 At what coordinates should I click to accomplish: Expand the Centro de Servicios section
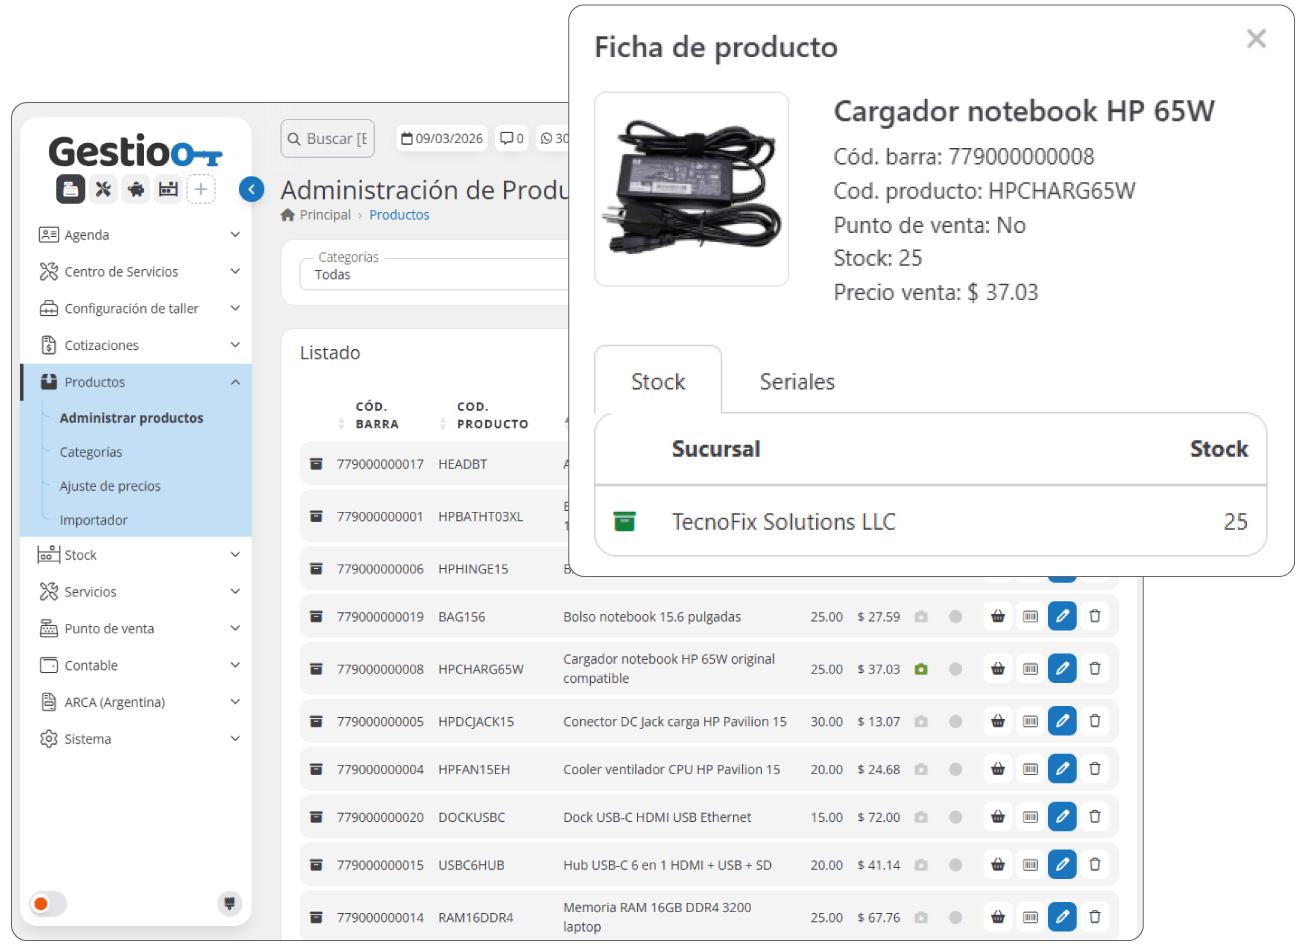click(x=137, y=272)
